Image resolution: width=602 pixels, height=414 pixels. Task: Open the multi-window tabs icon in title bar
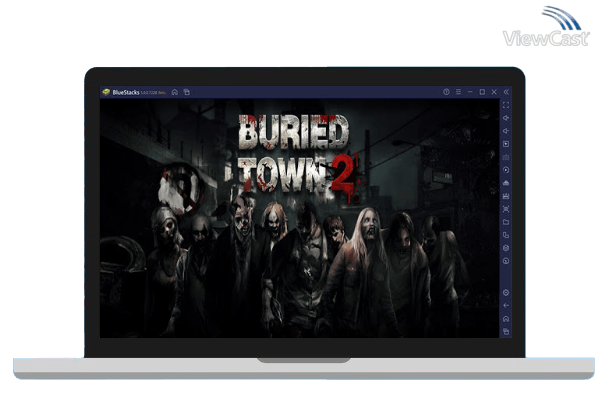tap(187, 92)
